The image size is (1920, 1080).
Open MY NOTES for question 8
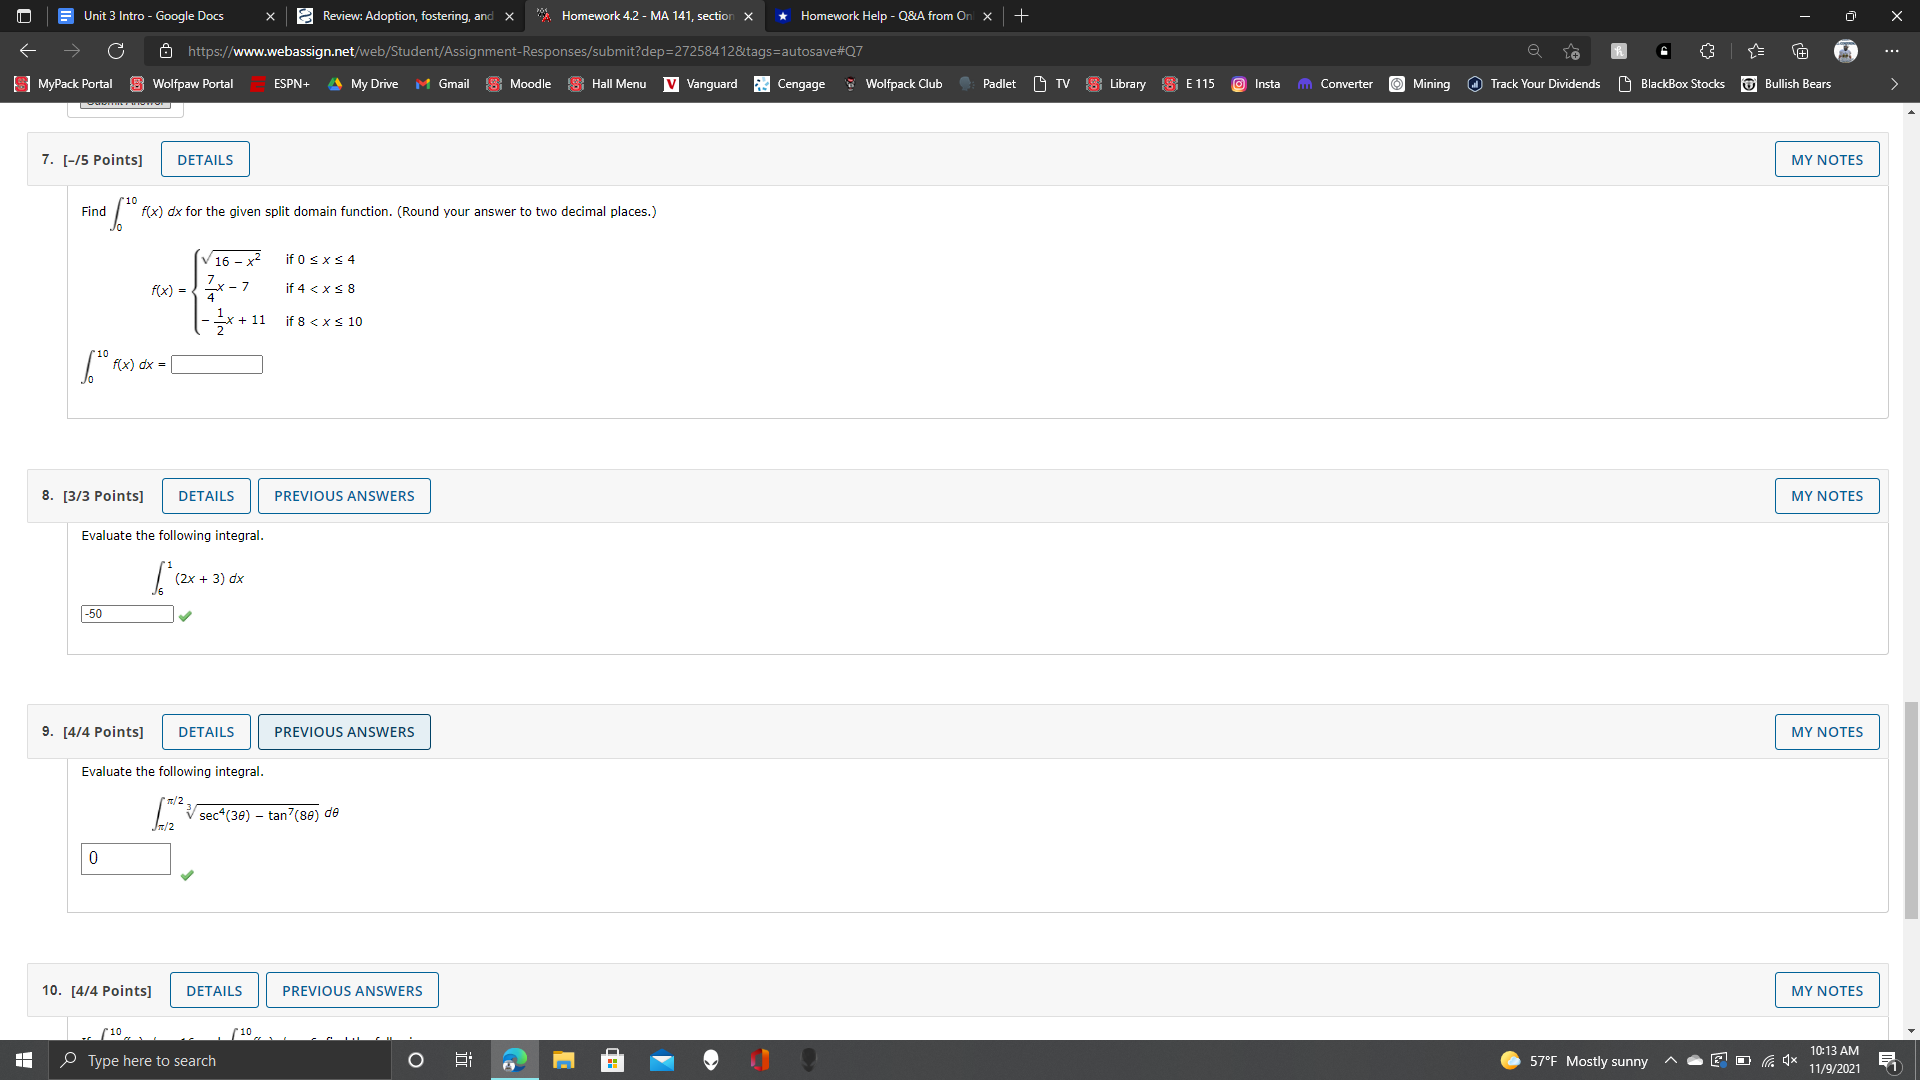[1826, 496]
